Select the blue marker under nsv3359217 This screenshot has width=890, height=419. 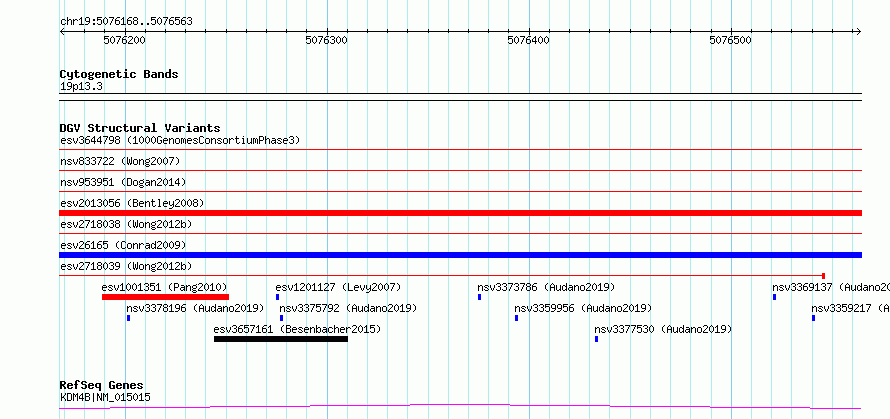pos(813,318)
